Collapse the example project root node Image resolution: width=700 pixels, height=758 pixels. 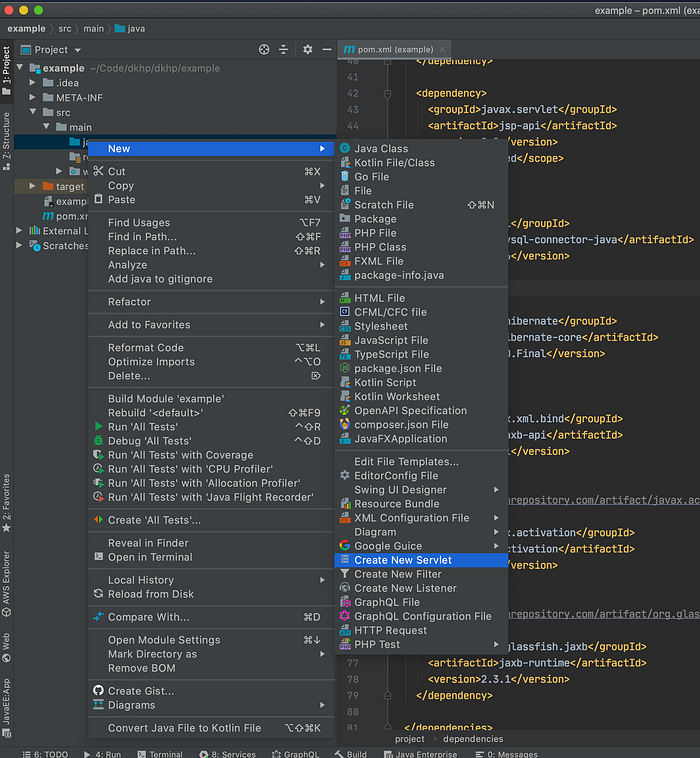coord(20,68)
